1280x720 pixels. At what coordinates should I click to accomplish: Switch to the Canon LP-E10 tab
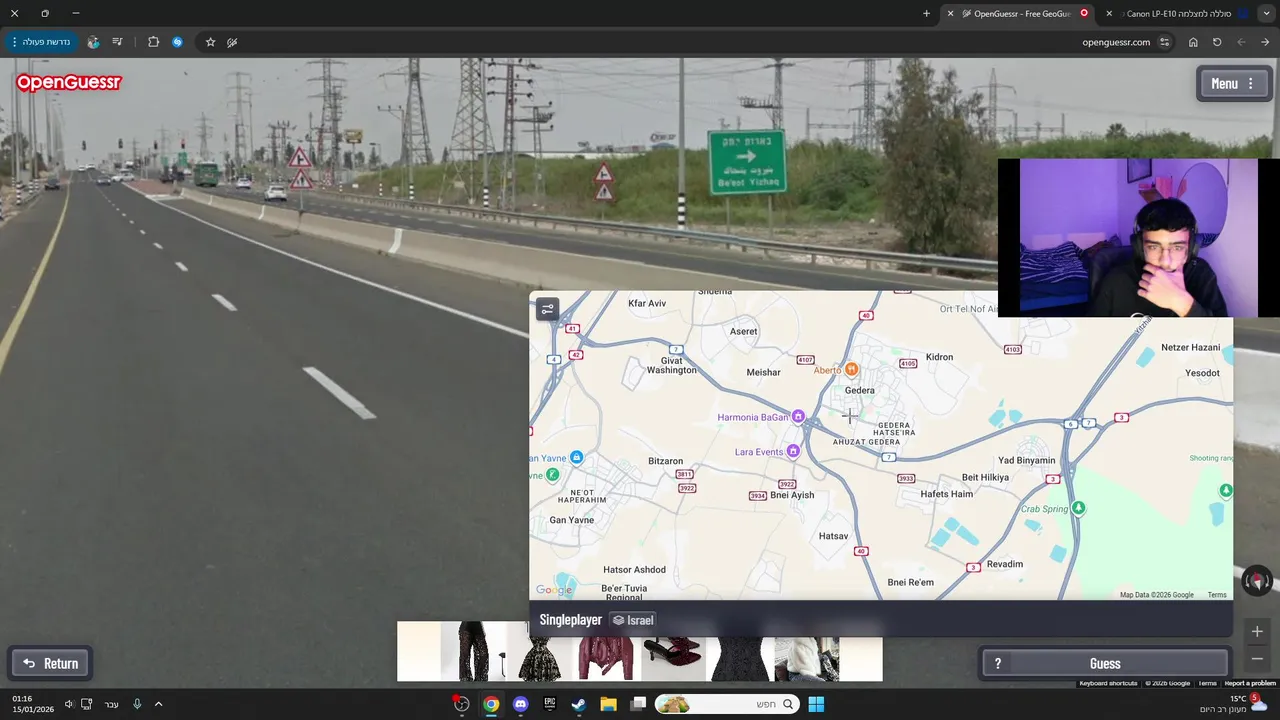(x=1178, y=13)
